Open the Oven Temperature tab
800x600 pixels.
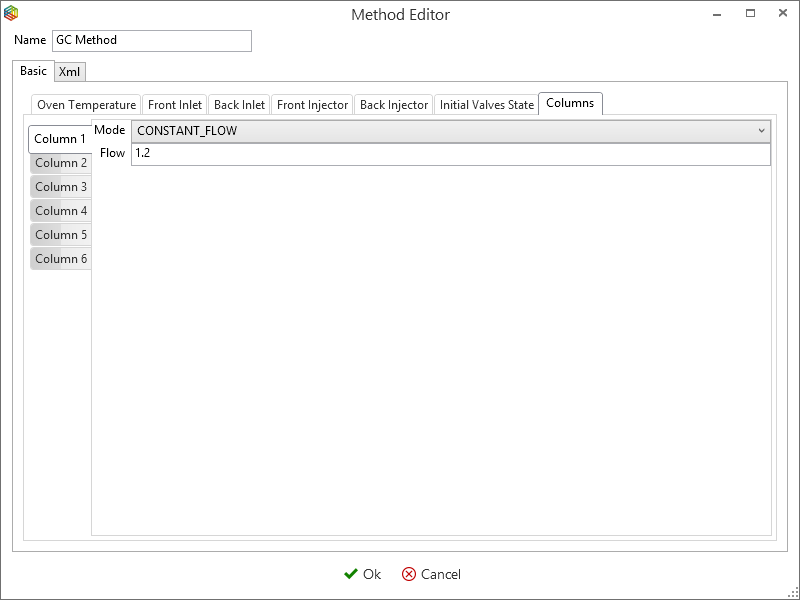[86, 105]
